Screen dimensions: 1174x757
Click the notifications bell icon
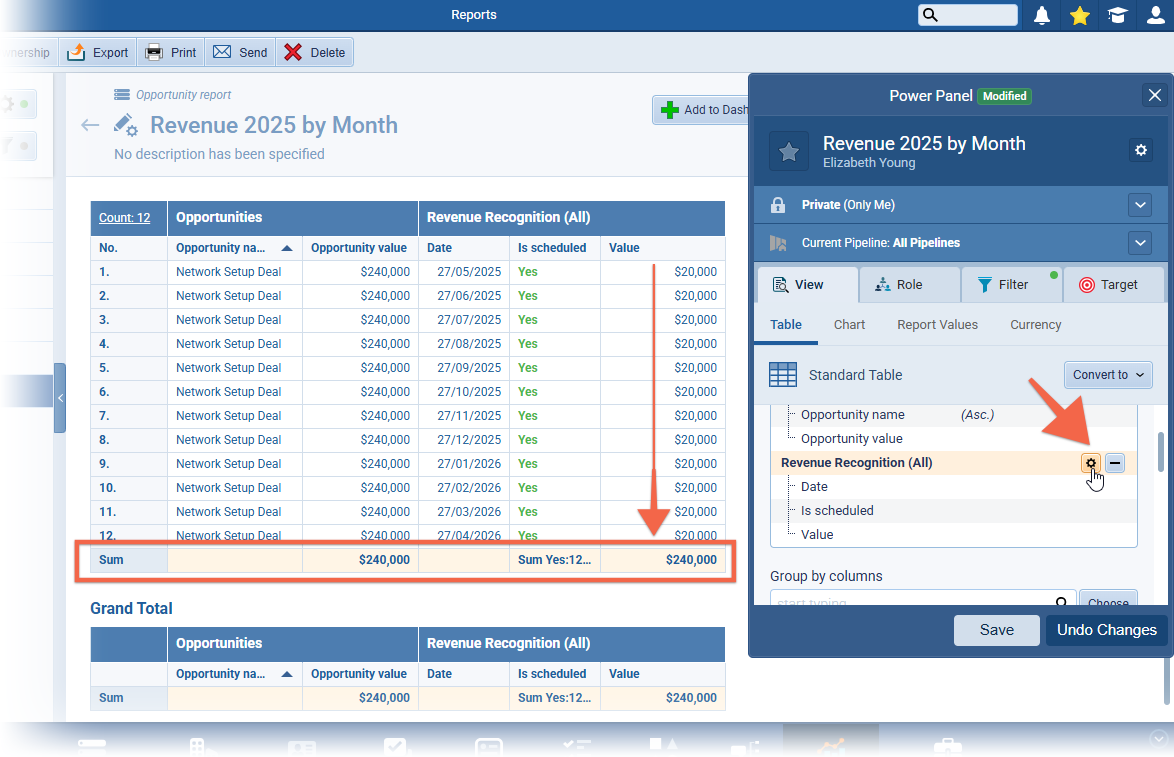(1042, 15)
